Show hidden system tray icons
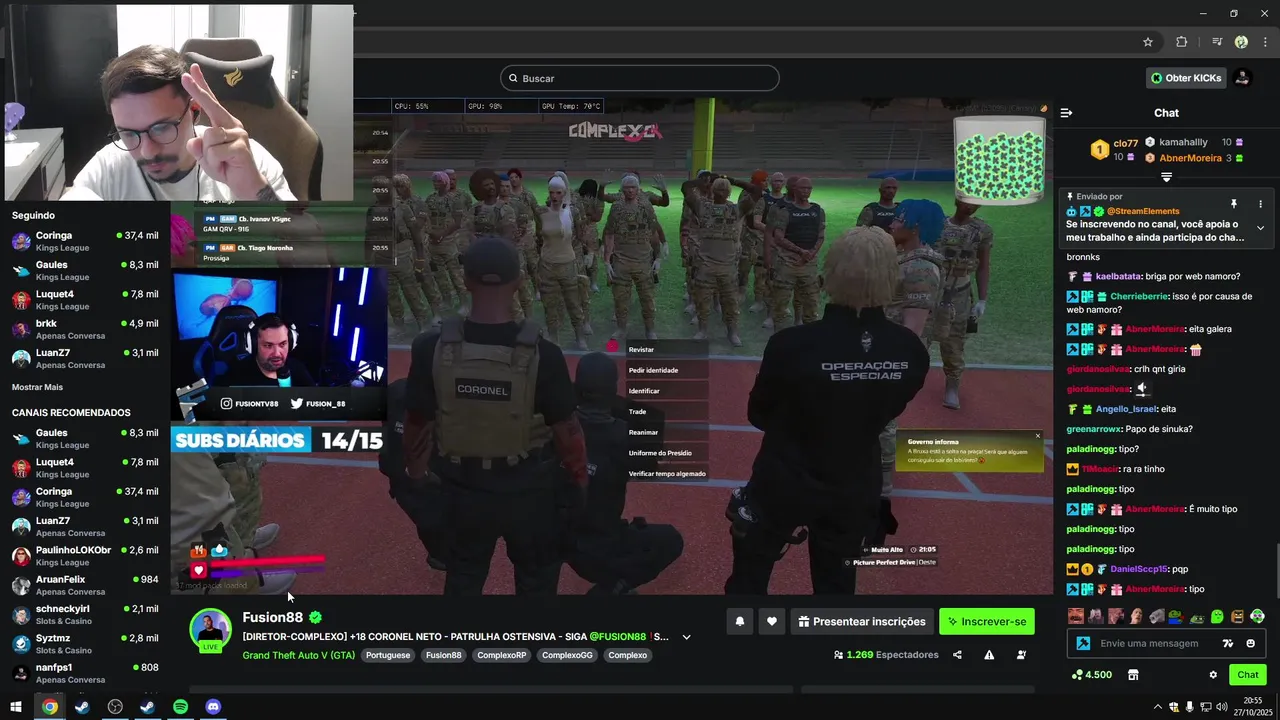 click(1158, 707)
